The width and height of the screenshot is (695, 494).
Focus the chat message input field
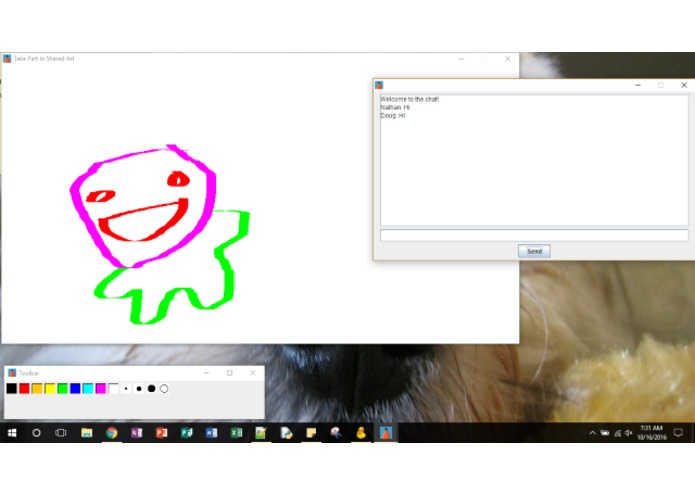click(534, 235)
